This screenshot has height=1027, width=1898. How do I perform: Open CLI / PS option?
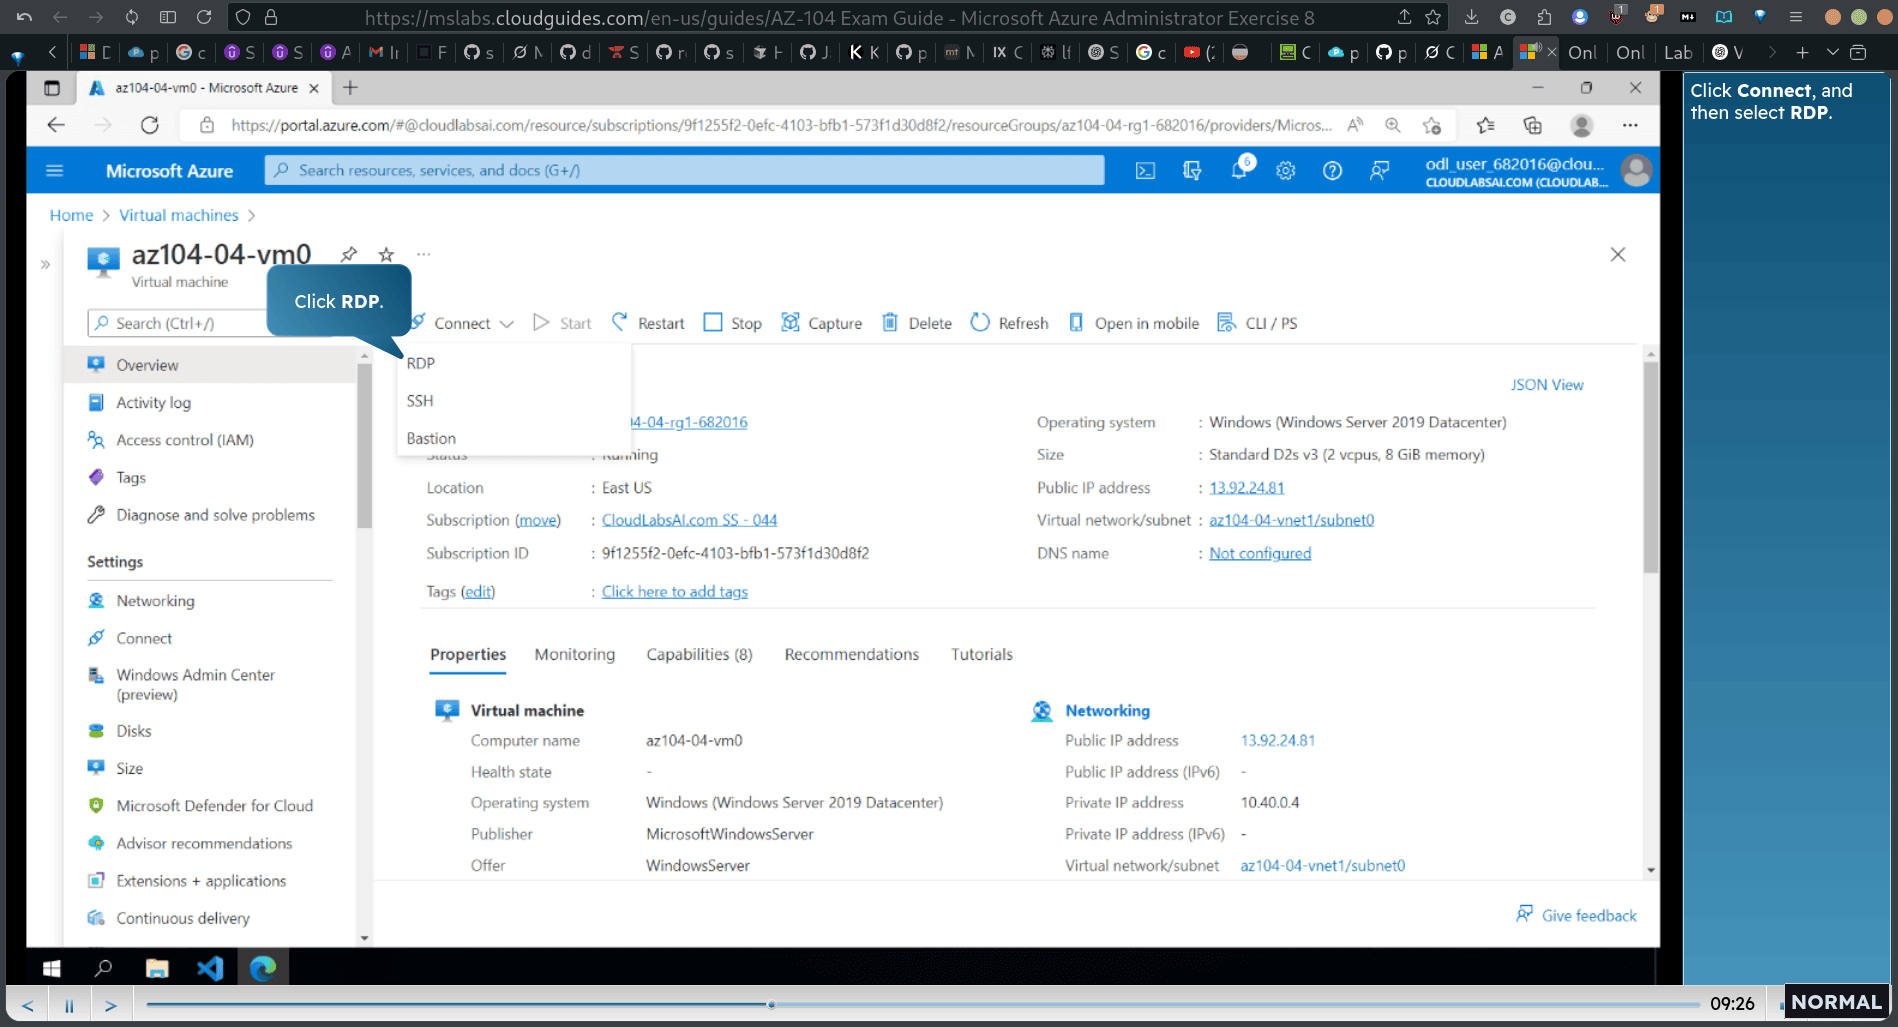click(1257, 323)
